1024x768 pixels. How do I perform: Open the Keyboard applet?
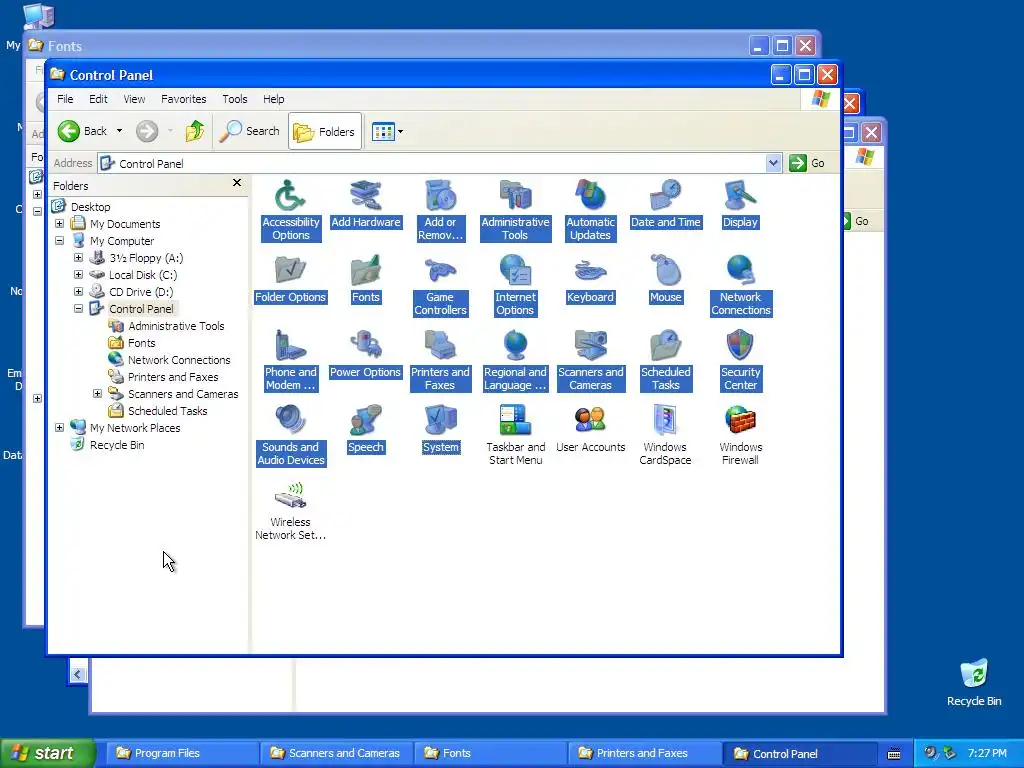click(x=590, y=279)
